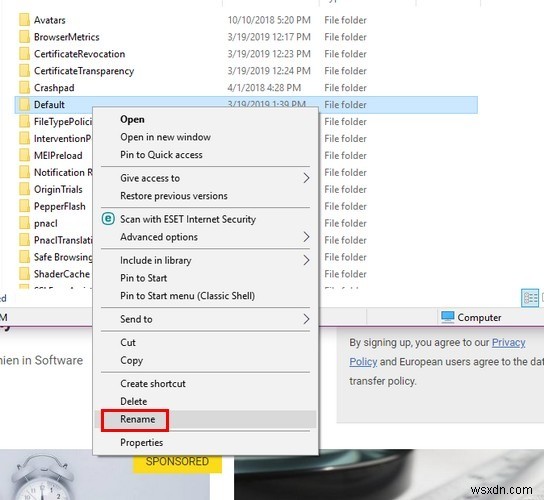Click the ShaderCache folder icon
This screenshot has width=544, height=500.
coord(24,274)
